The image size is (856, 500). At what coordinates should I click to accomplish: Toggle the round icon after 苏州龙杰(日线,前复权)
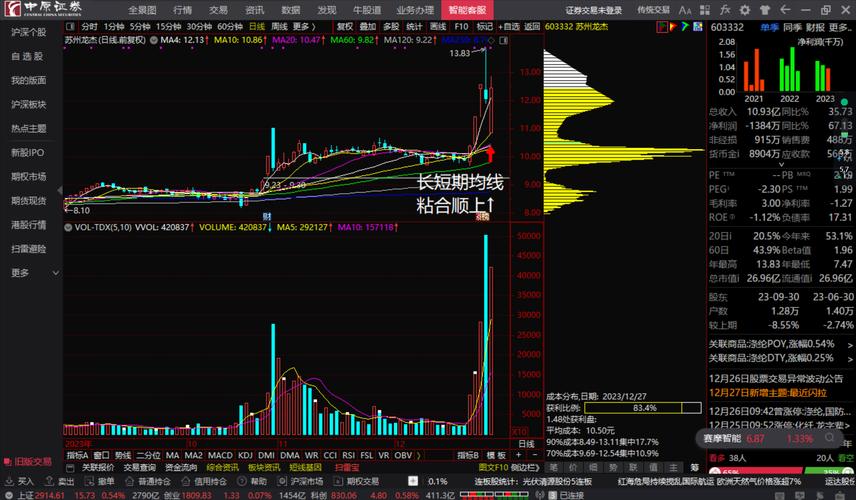[154, 40]
